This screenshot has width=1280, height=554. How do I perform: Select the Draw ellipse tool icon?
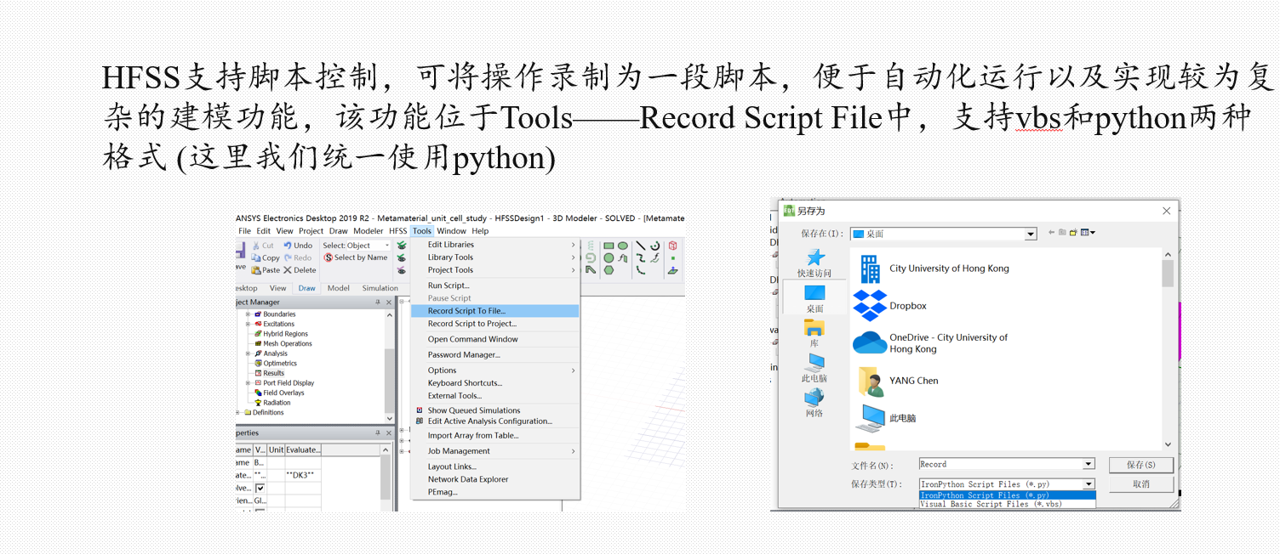623,246
